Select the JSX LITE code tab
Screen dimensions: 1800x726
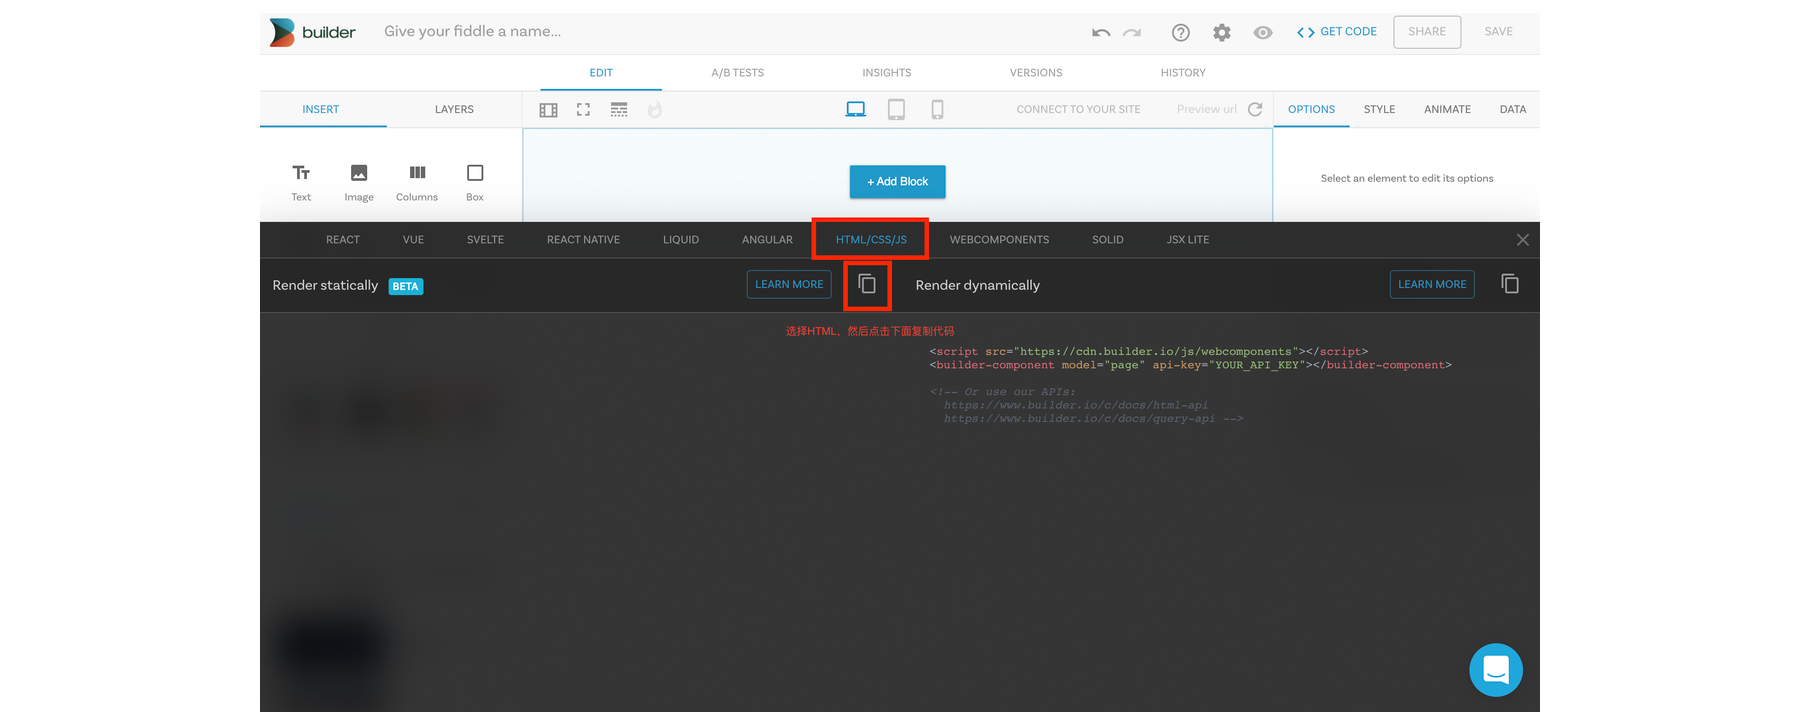[x=1188, y=240]
